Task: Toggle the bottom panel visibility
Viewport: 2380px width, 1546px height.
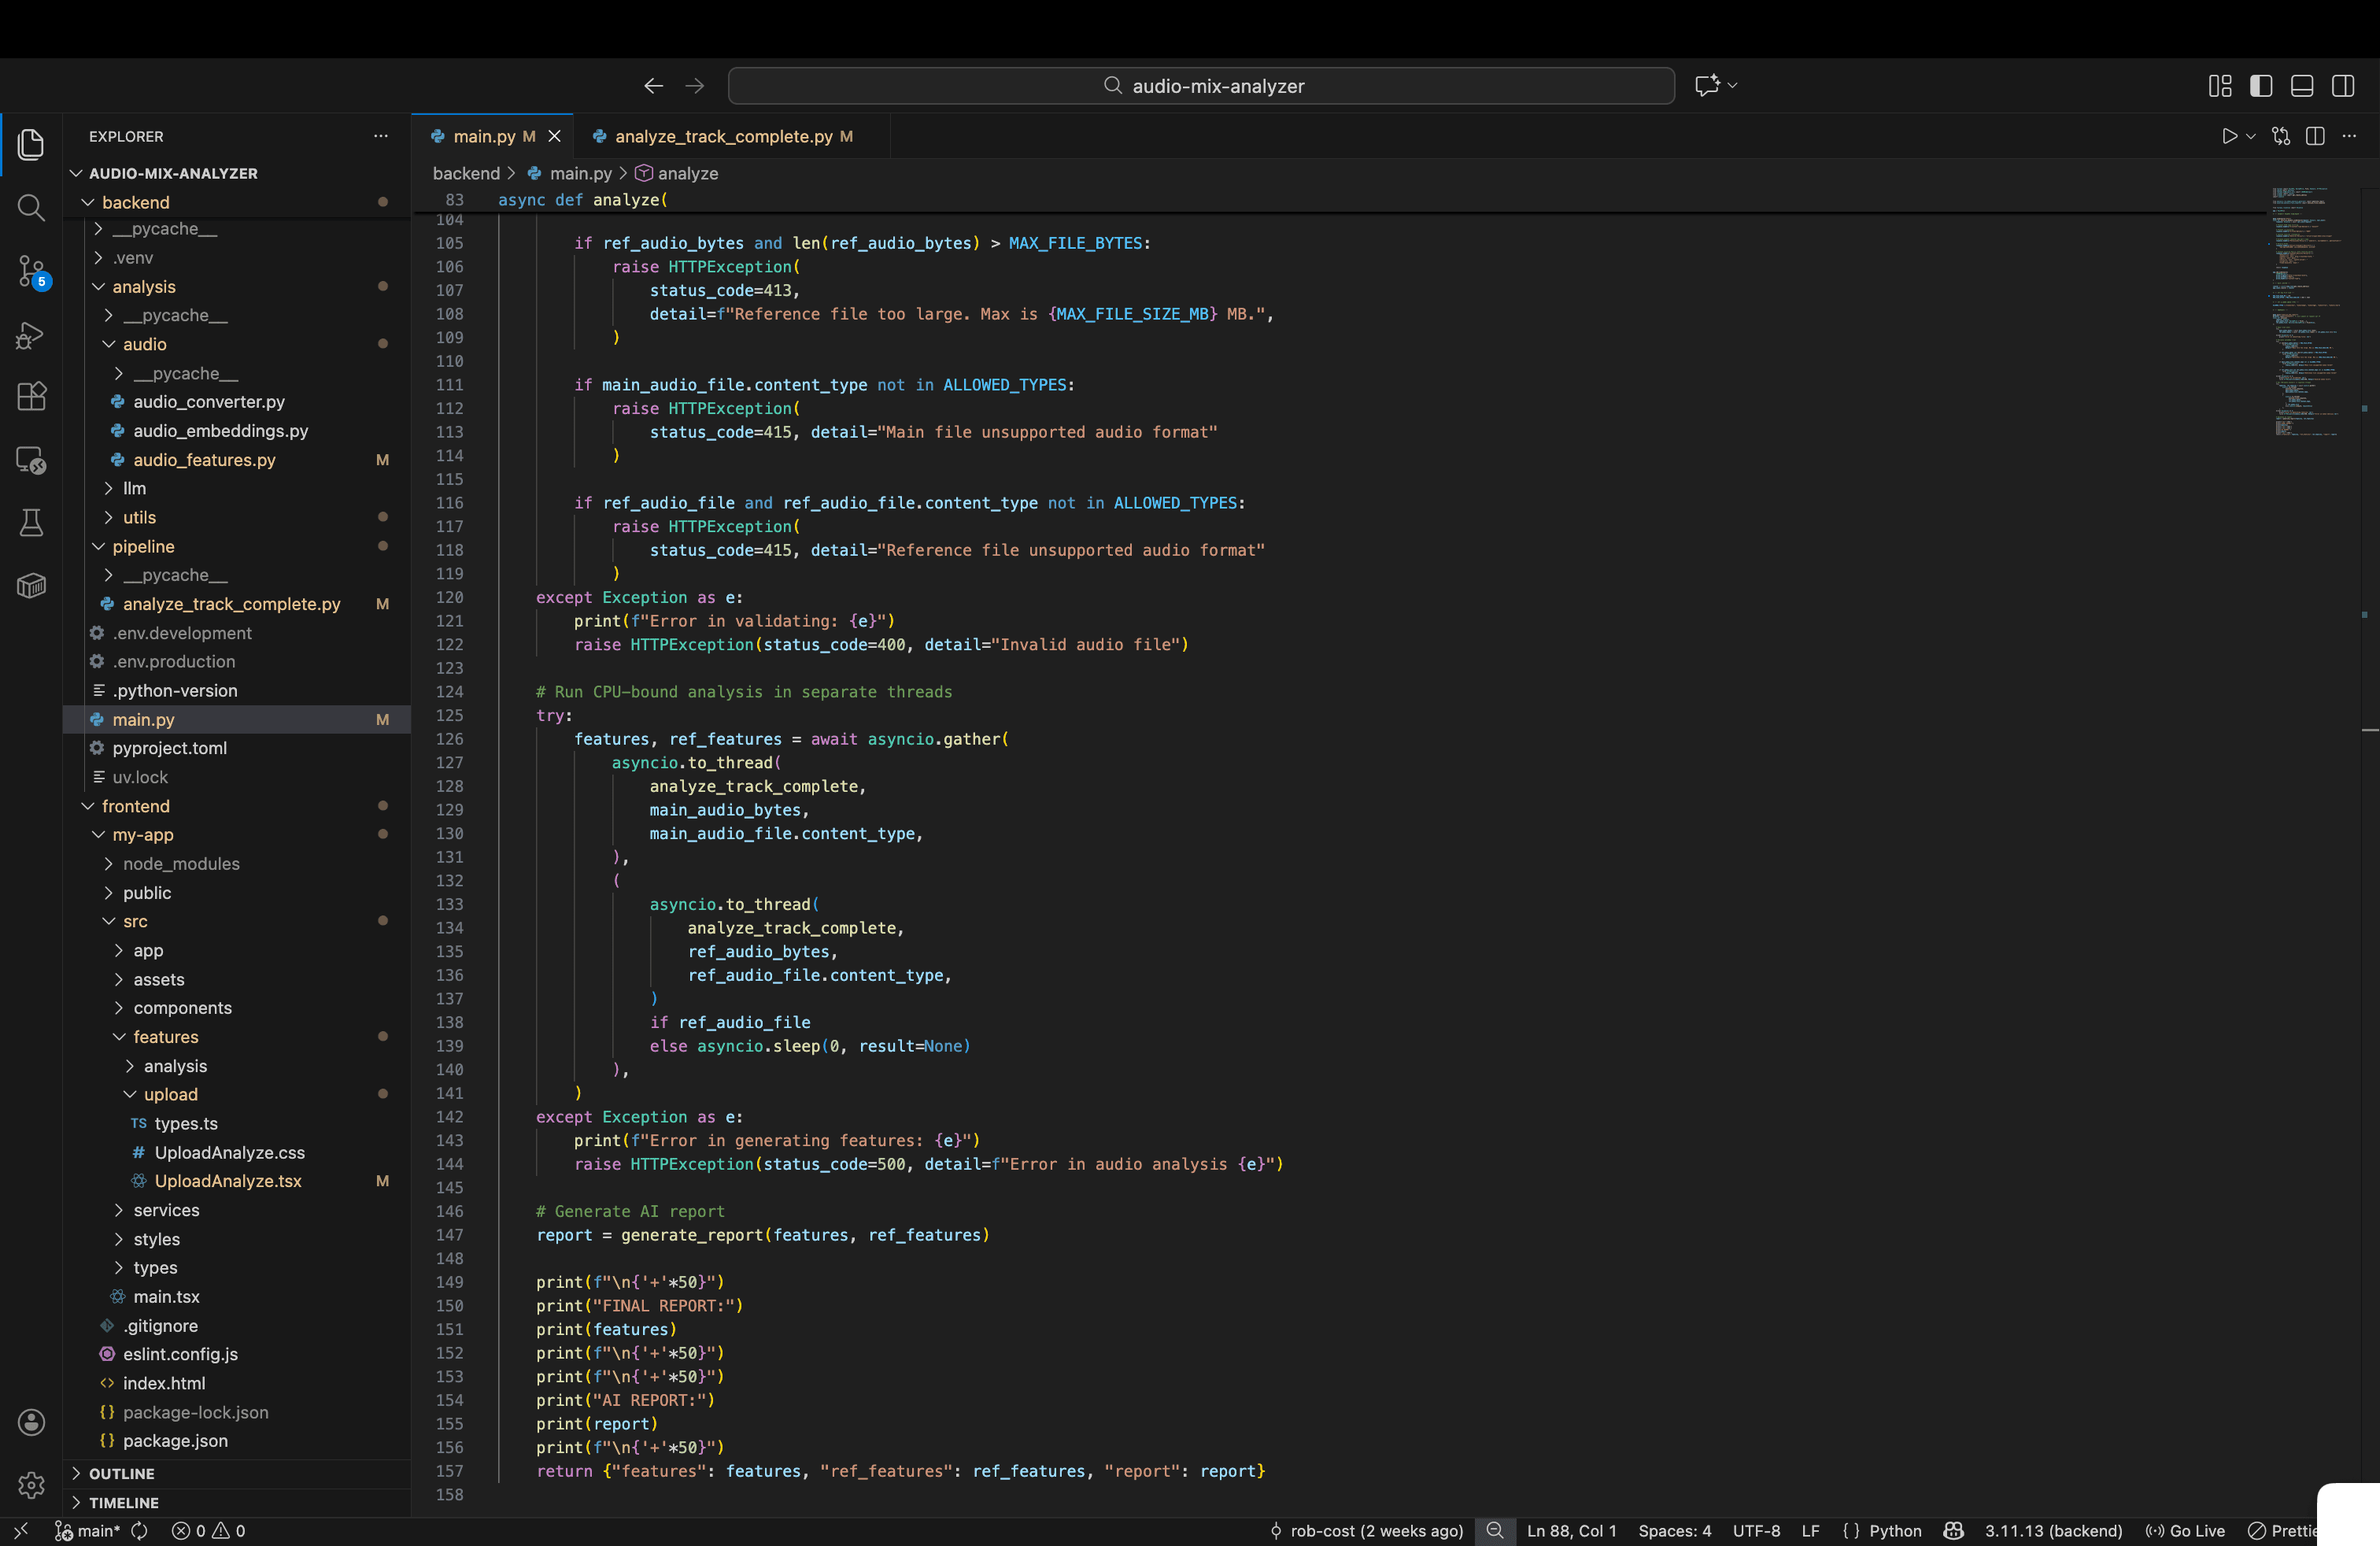Action: 2302,86
